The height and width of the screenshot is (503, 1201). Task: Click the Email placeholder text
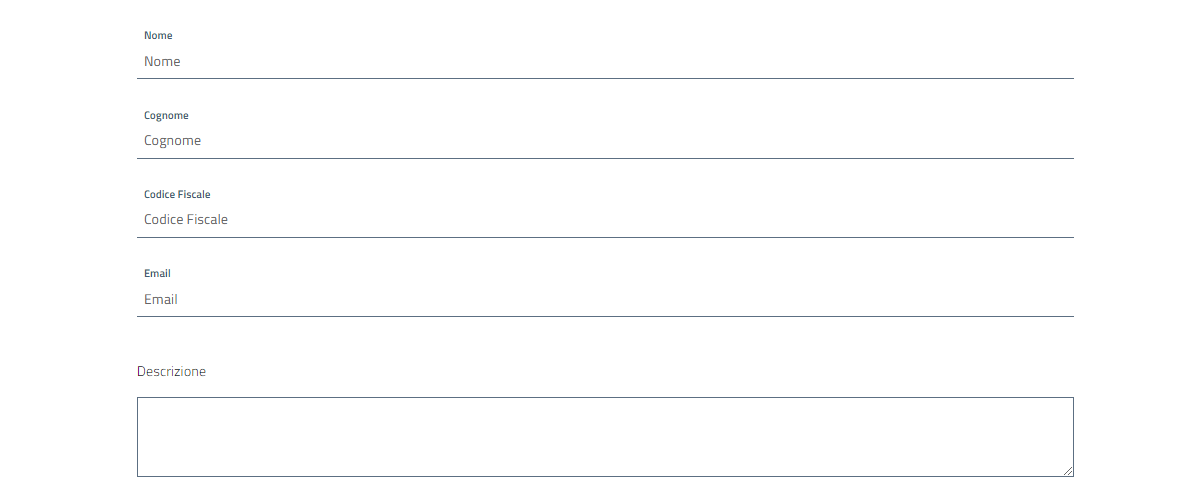point(161,300)
